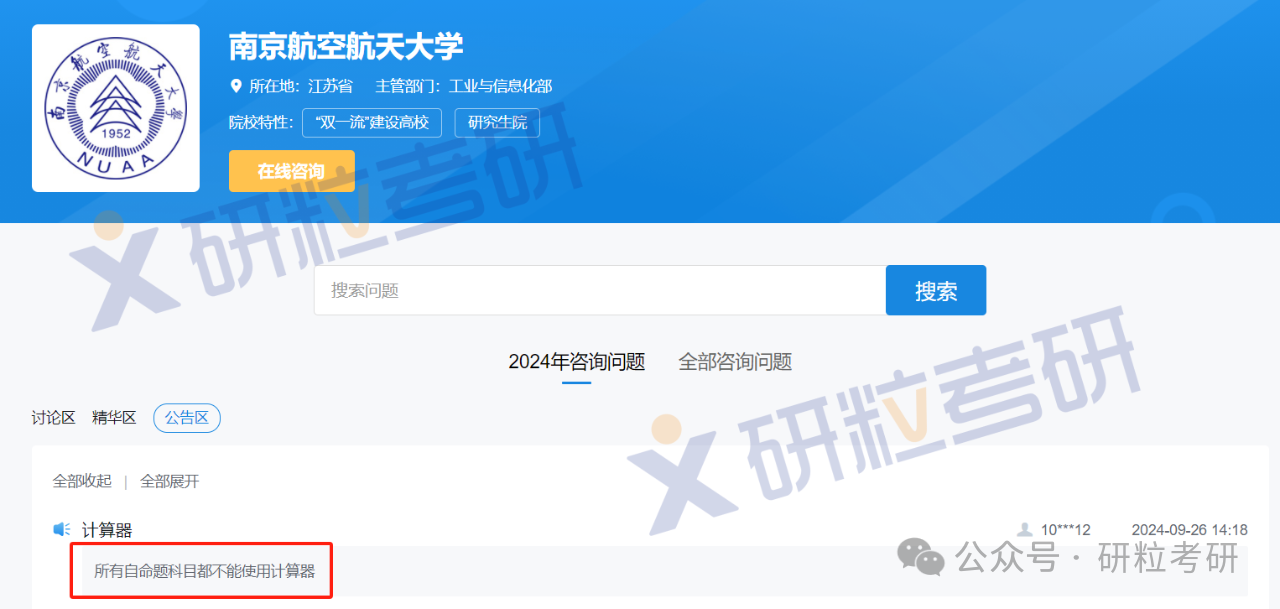Screen dimensions: 1280x609
Task: Select the 精华区 featured section
Action: pos(114,418)
